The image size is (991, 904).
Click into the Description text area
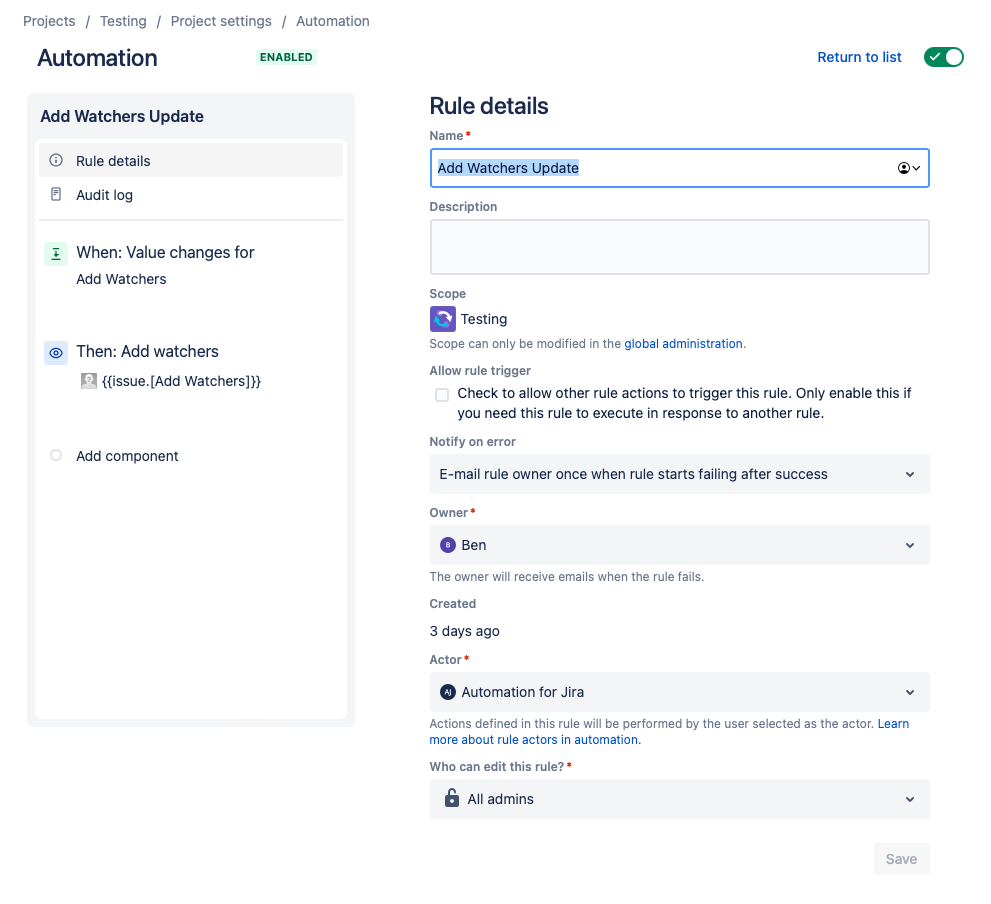679,247
